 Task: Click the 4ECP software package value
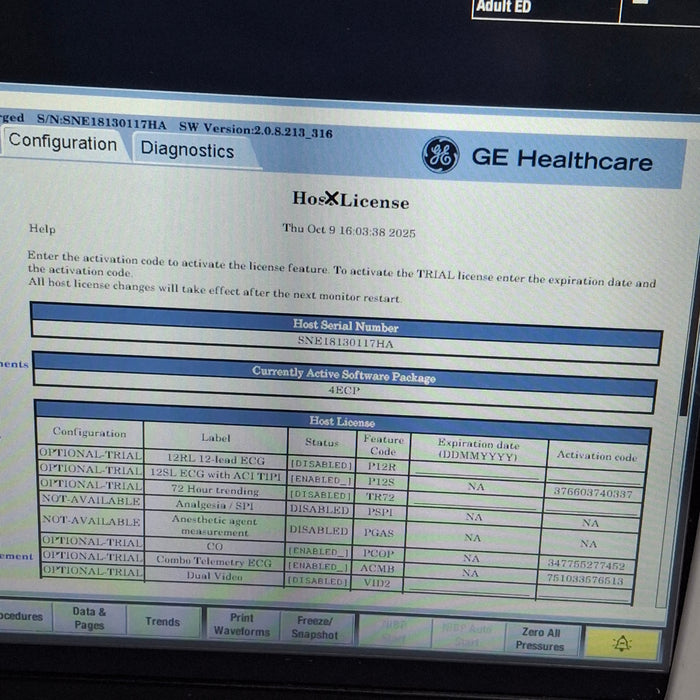344,390
